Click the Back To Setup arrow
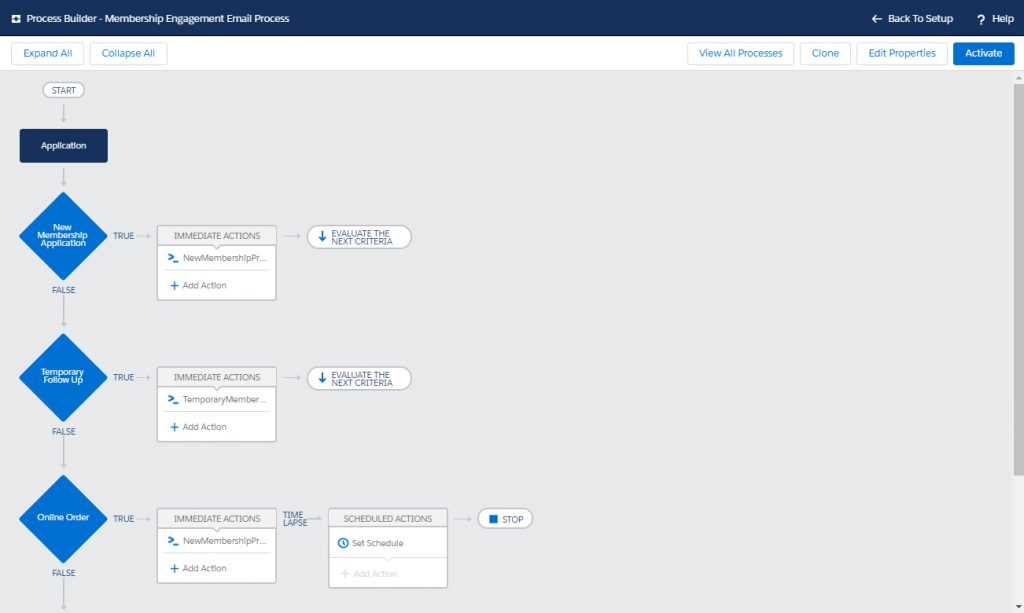Image resolution: width=1024 pixels, height=613 pixels. click(877, 19)
